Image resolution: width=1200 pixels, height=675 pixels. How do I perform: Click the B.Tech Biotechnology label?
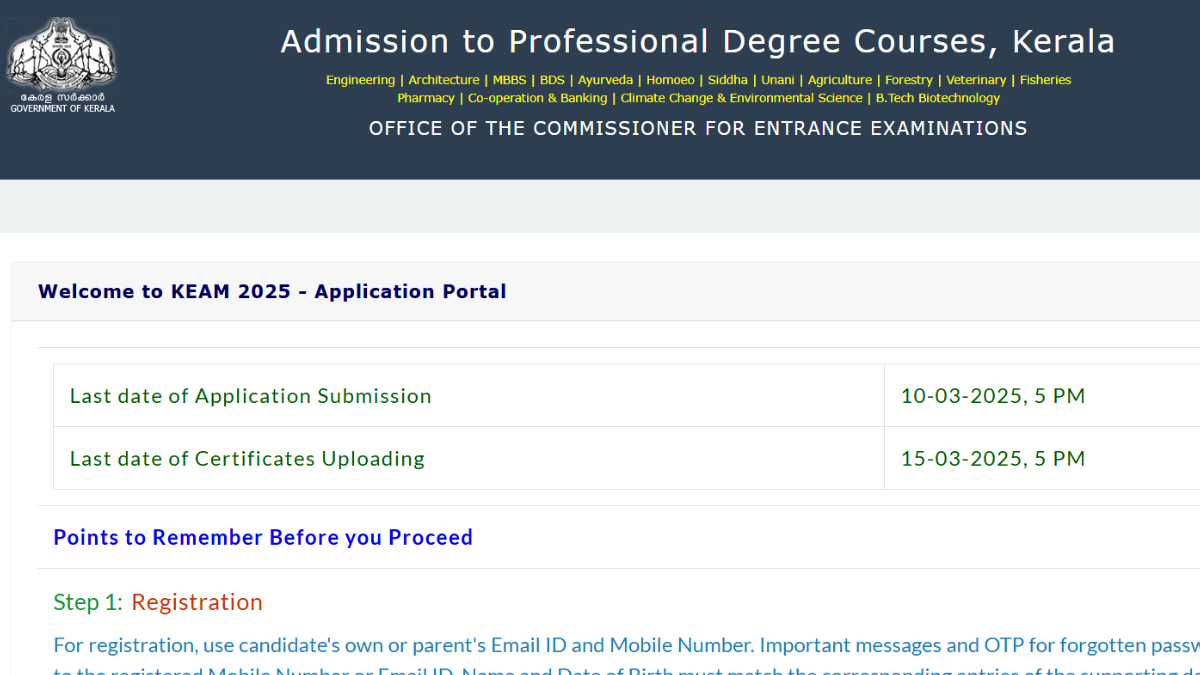(x=938, y=98)
